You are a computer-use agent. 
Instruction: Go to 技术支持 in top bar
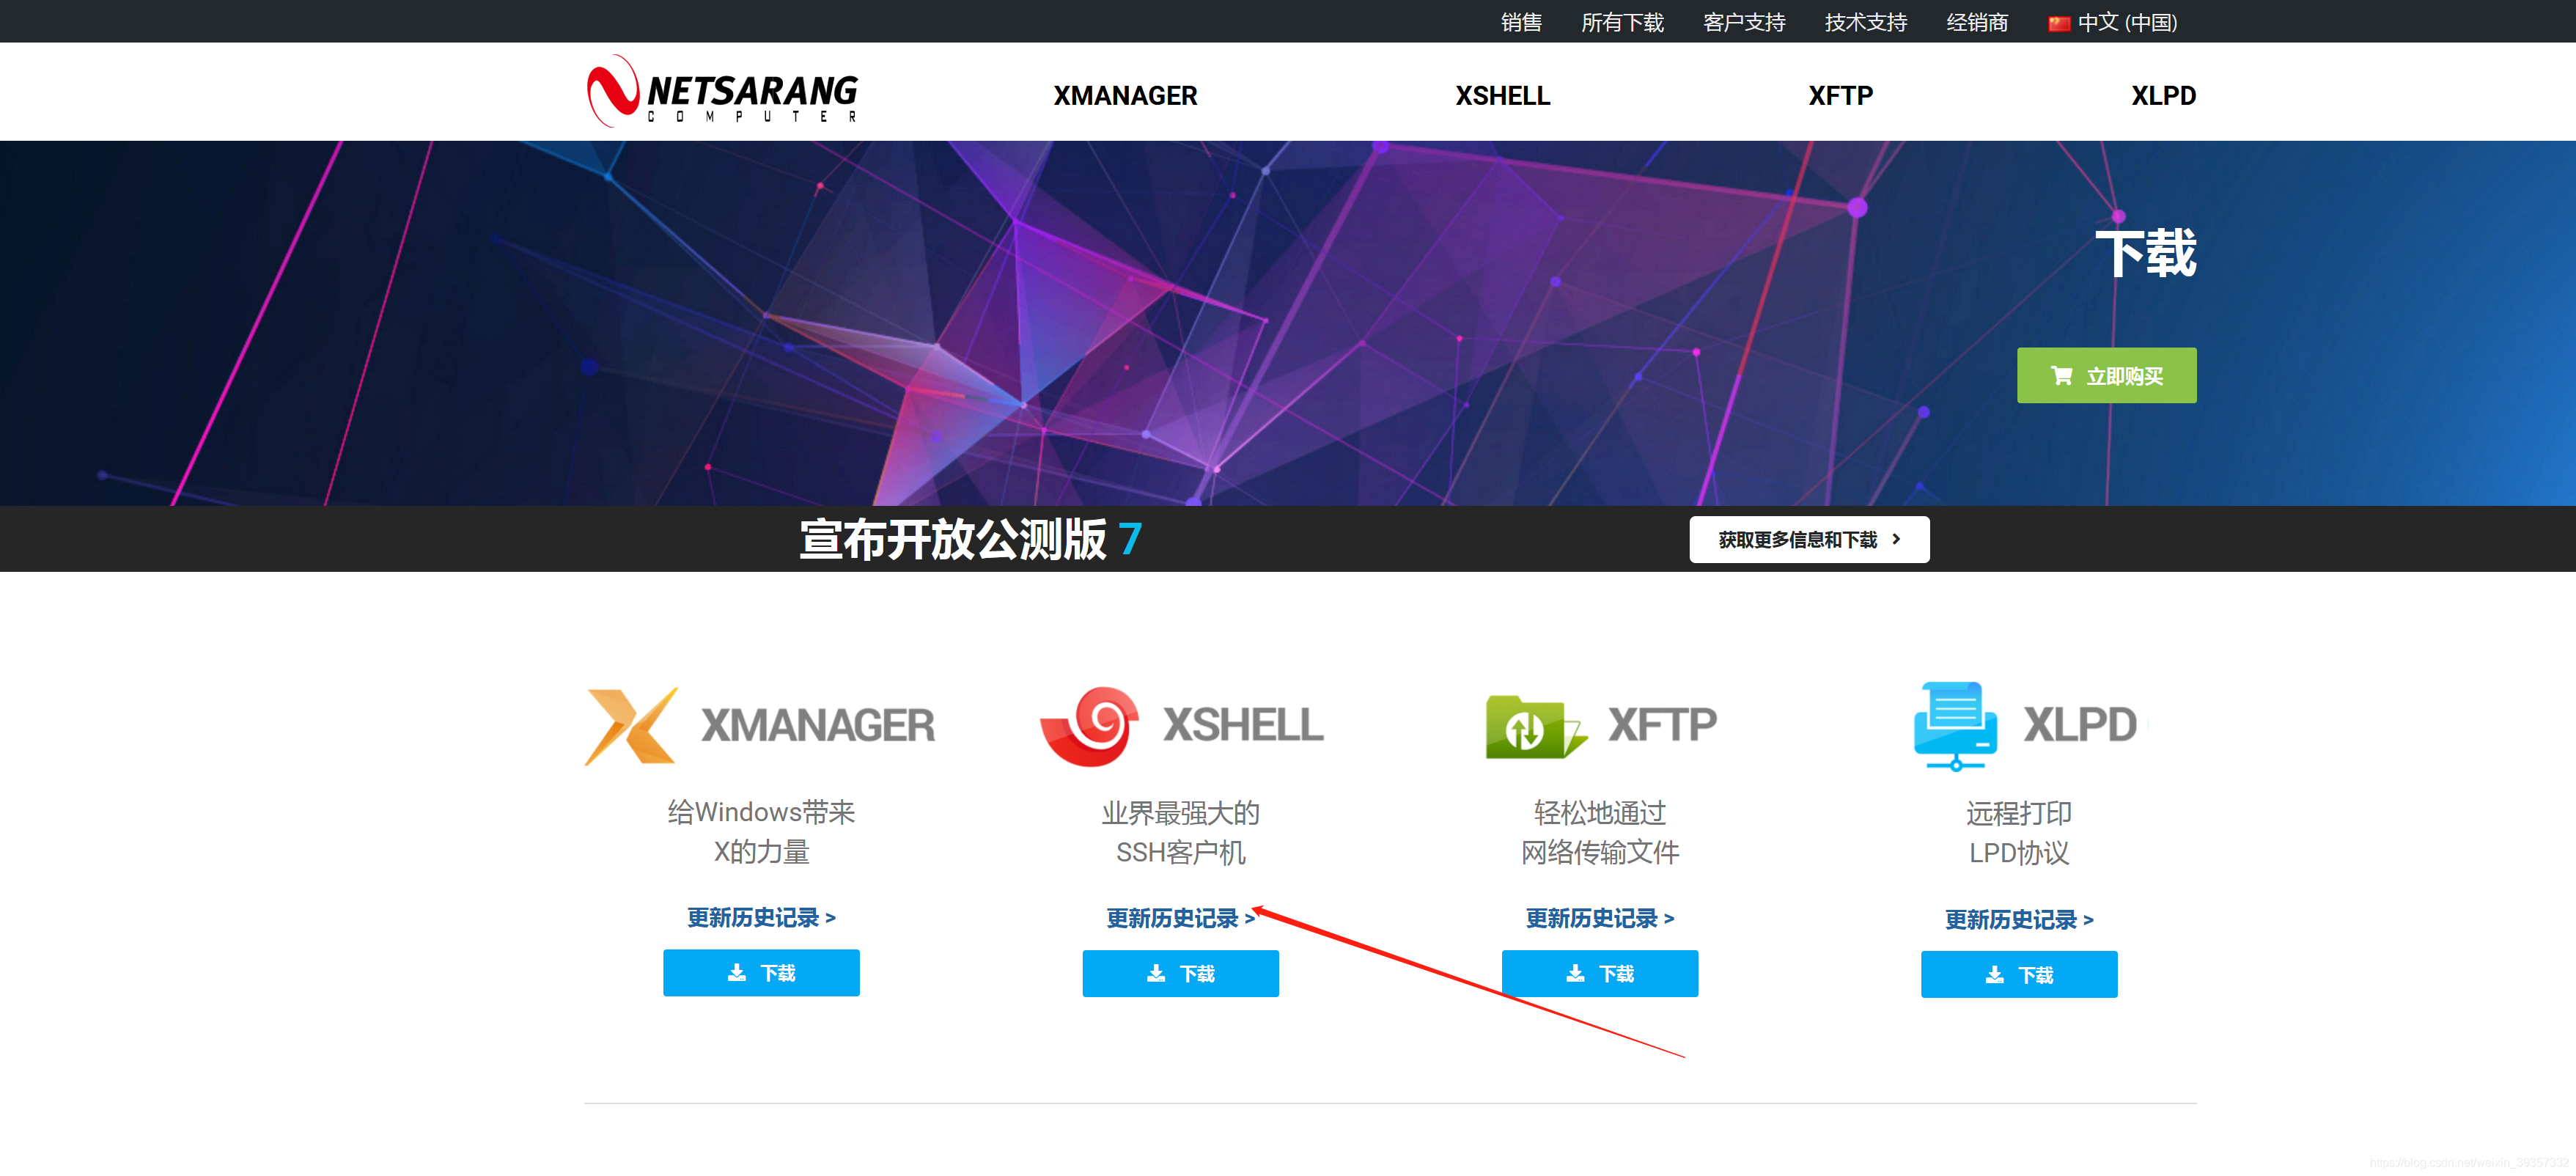point(1866,22)
